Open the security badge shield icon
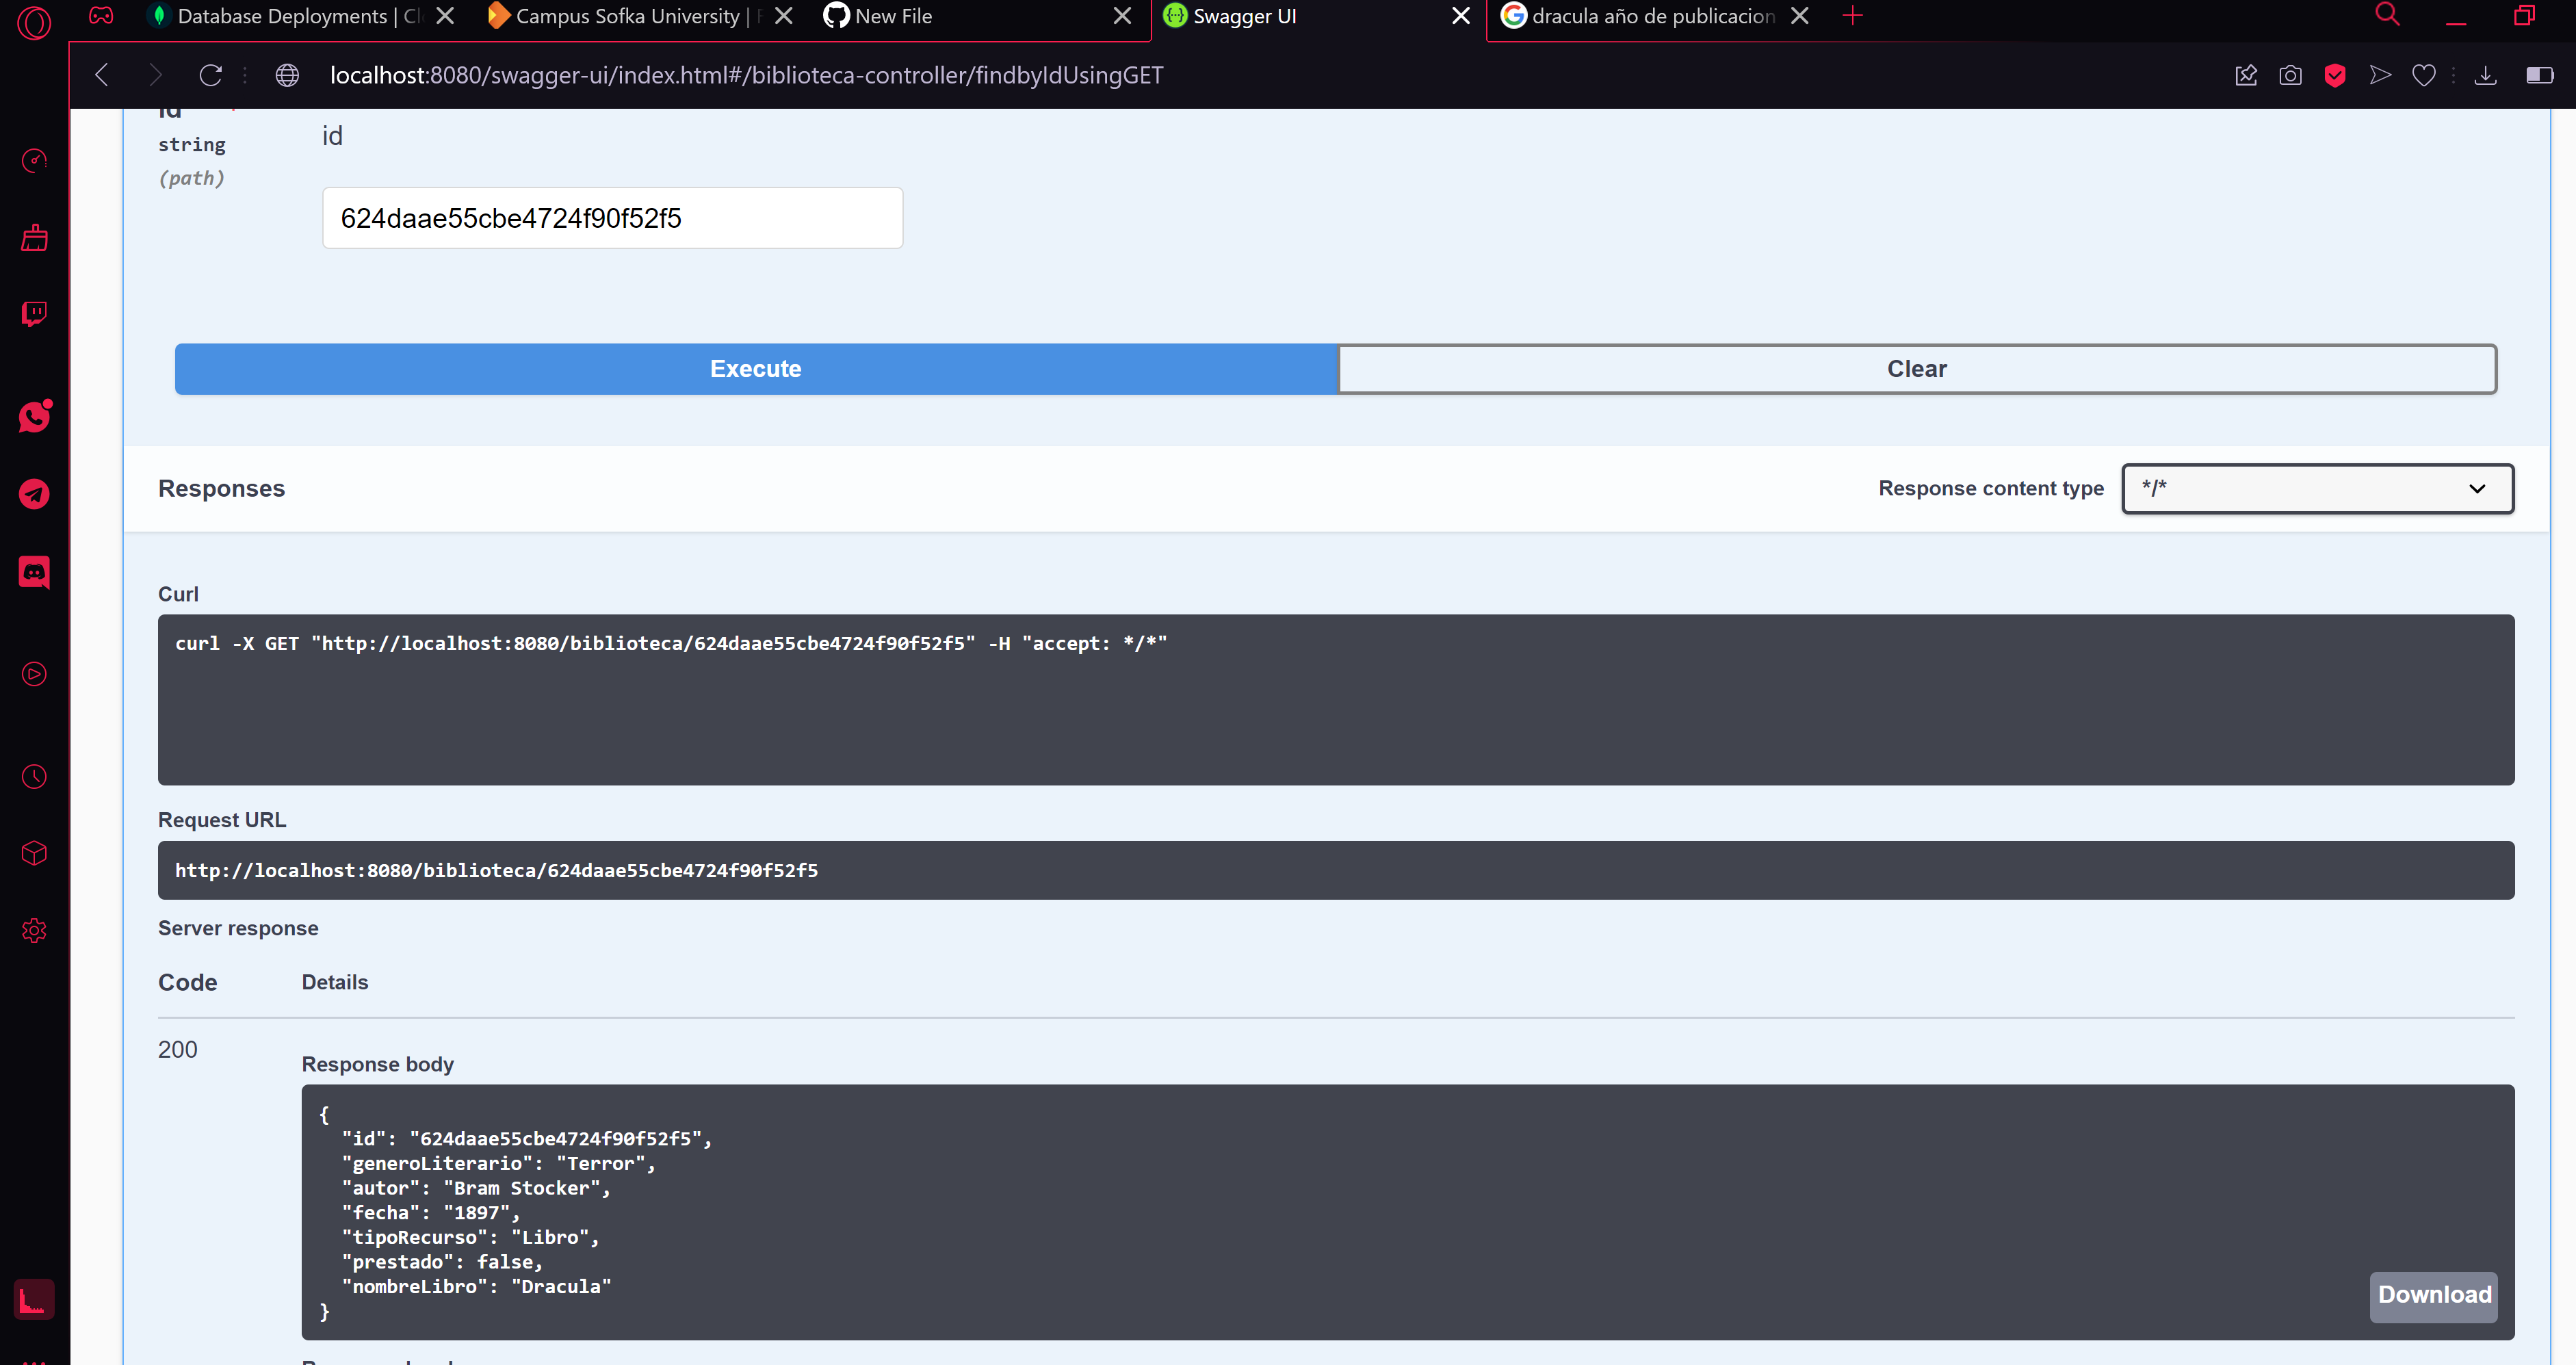The image size is (2576, 1365). click(2336, 75)
